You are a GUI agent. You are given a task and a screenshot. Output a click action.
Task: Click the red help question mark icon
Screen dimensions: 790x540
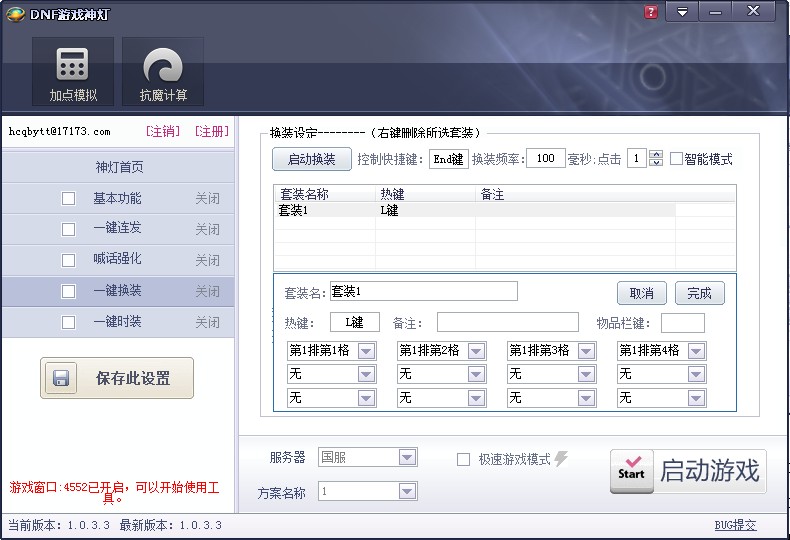pos(651,12)
